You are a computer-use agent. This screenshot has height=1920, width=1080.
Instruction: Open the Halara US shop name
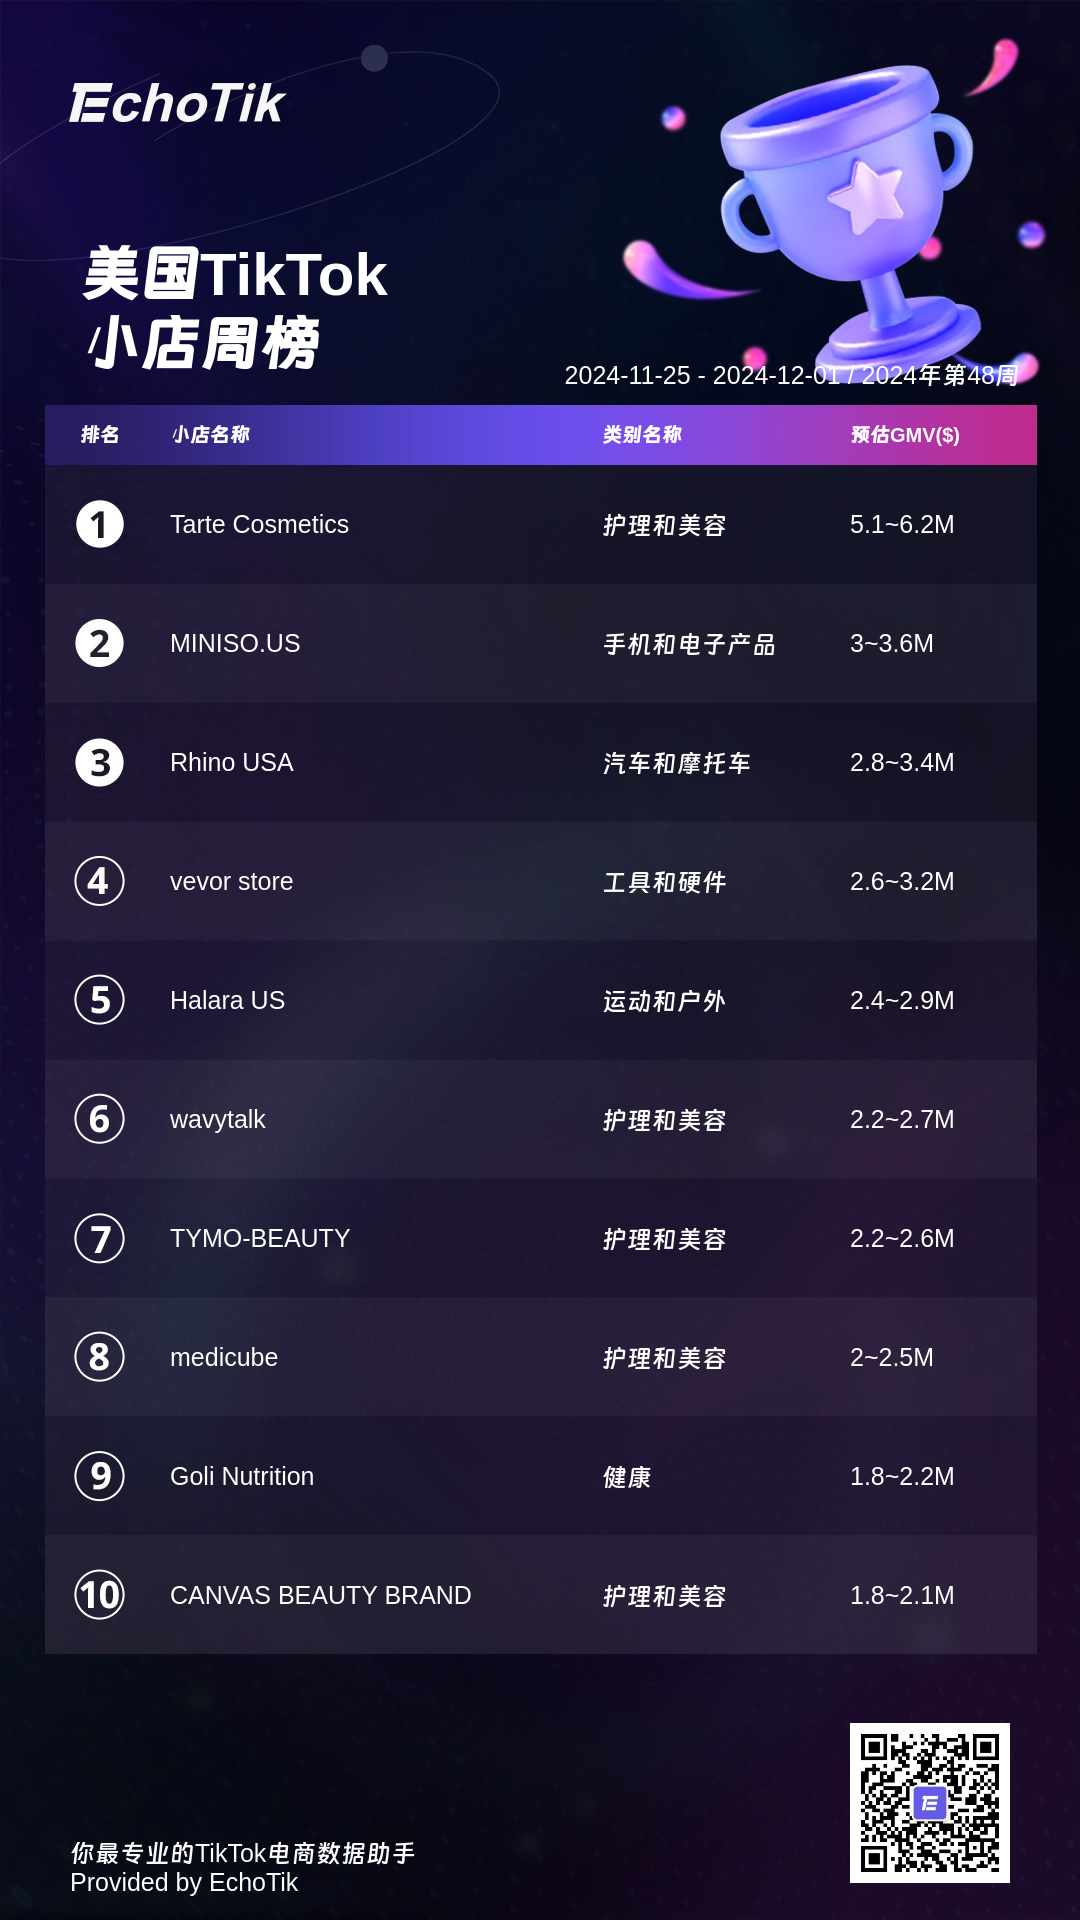click(227, 1000)
